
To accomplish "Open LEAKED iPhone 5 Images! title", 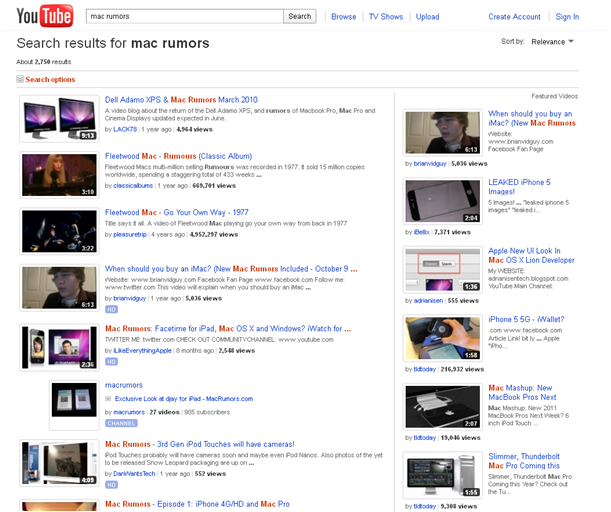I will (x=519, y=187).
